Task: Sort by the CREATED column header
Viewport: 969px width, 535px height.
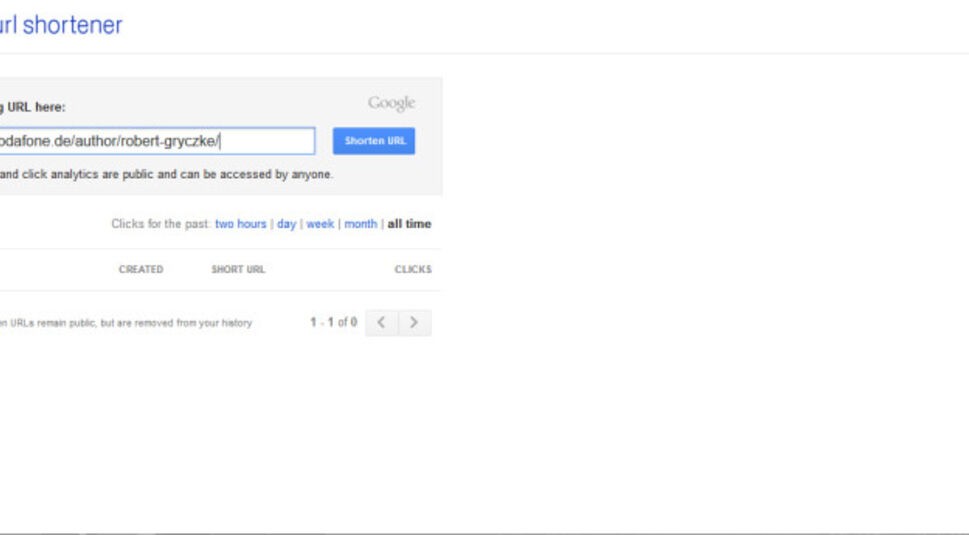Action: click(141, 270)
